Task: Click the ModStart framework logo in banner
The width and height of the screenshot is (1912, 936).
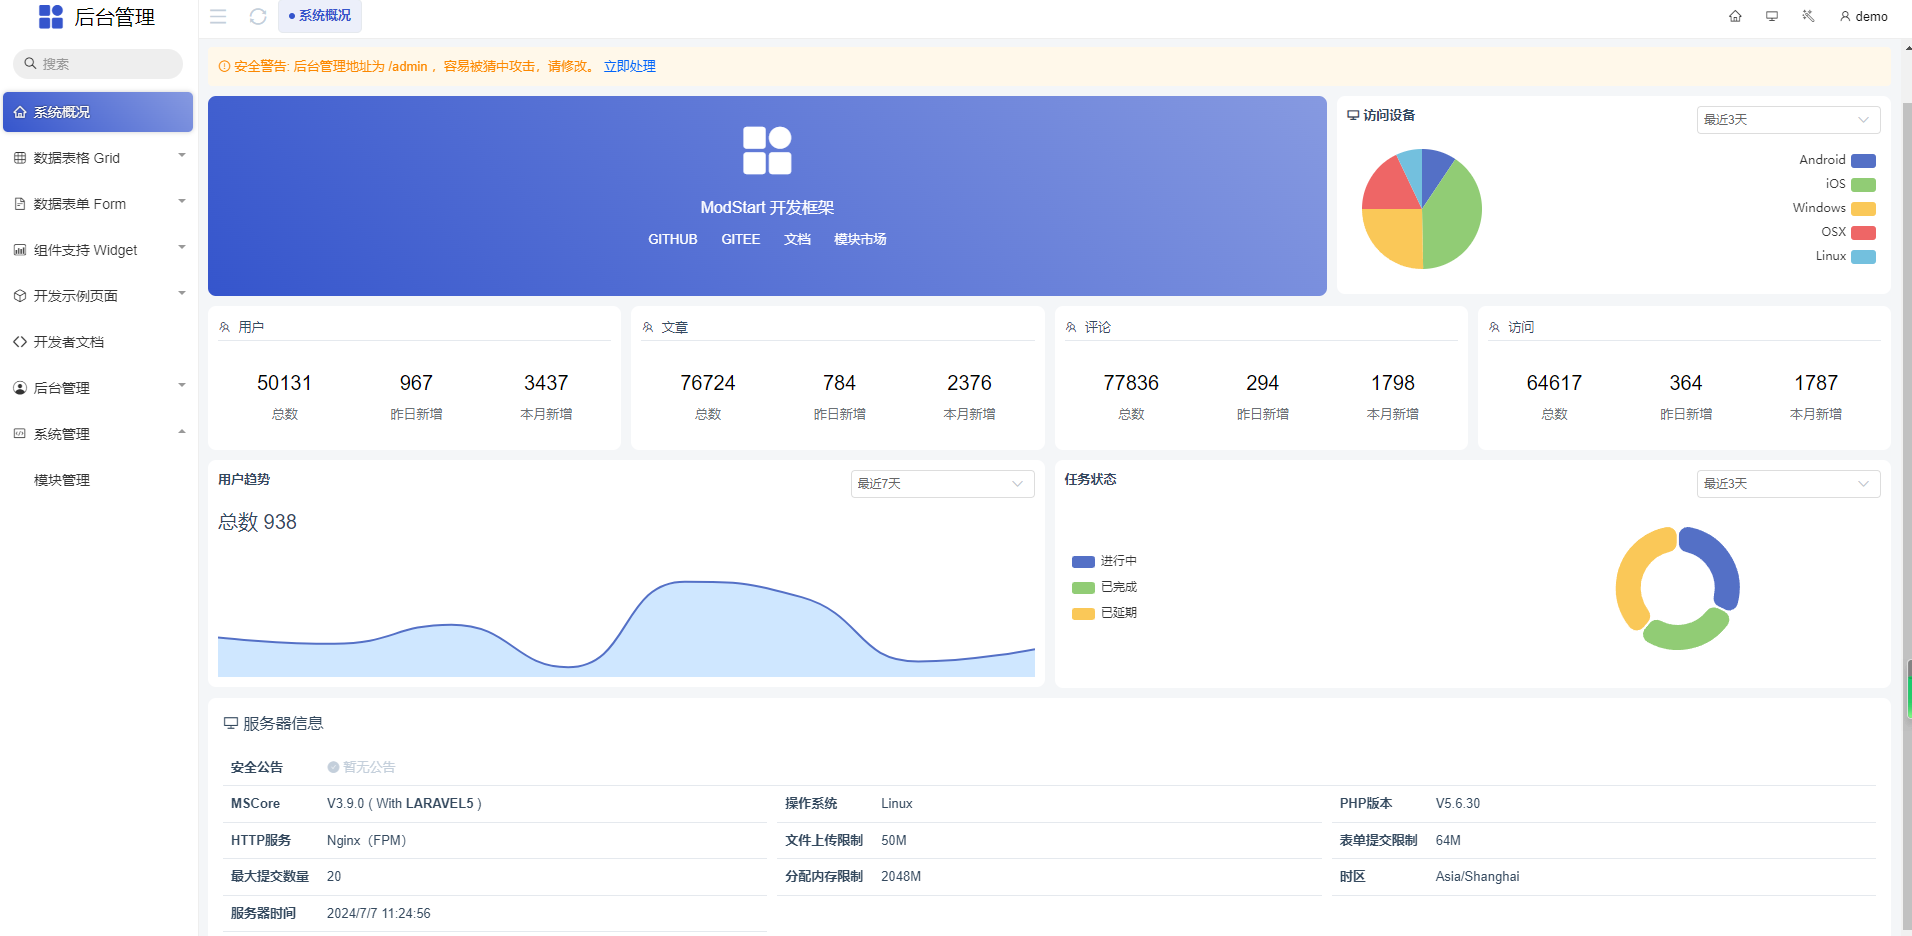Action: [x=767, y=151]
